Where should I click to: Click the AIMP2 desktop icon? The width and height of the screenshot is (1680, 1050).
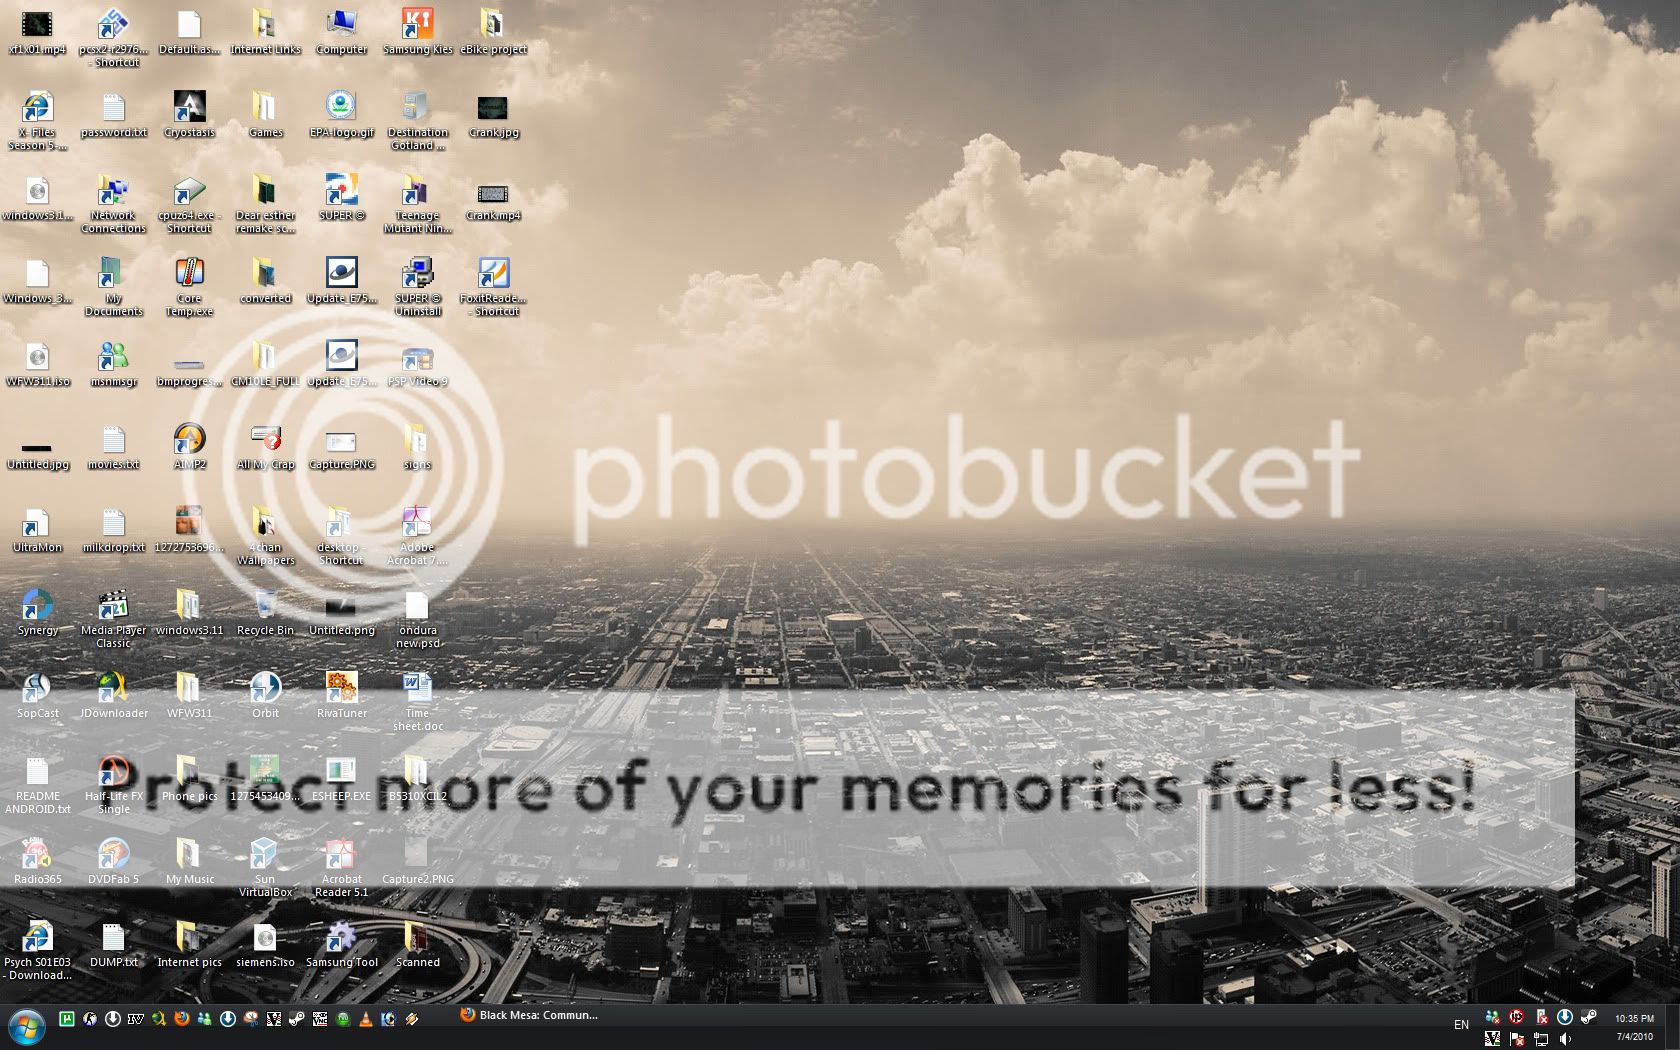tap(189, 441)
